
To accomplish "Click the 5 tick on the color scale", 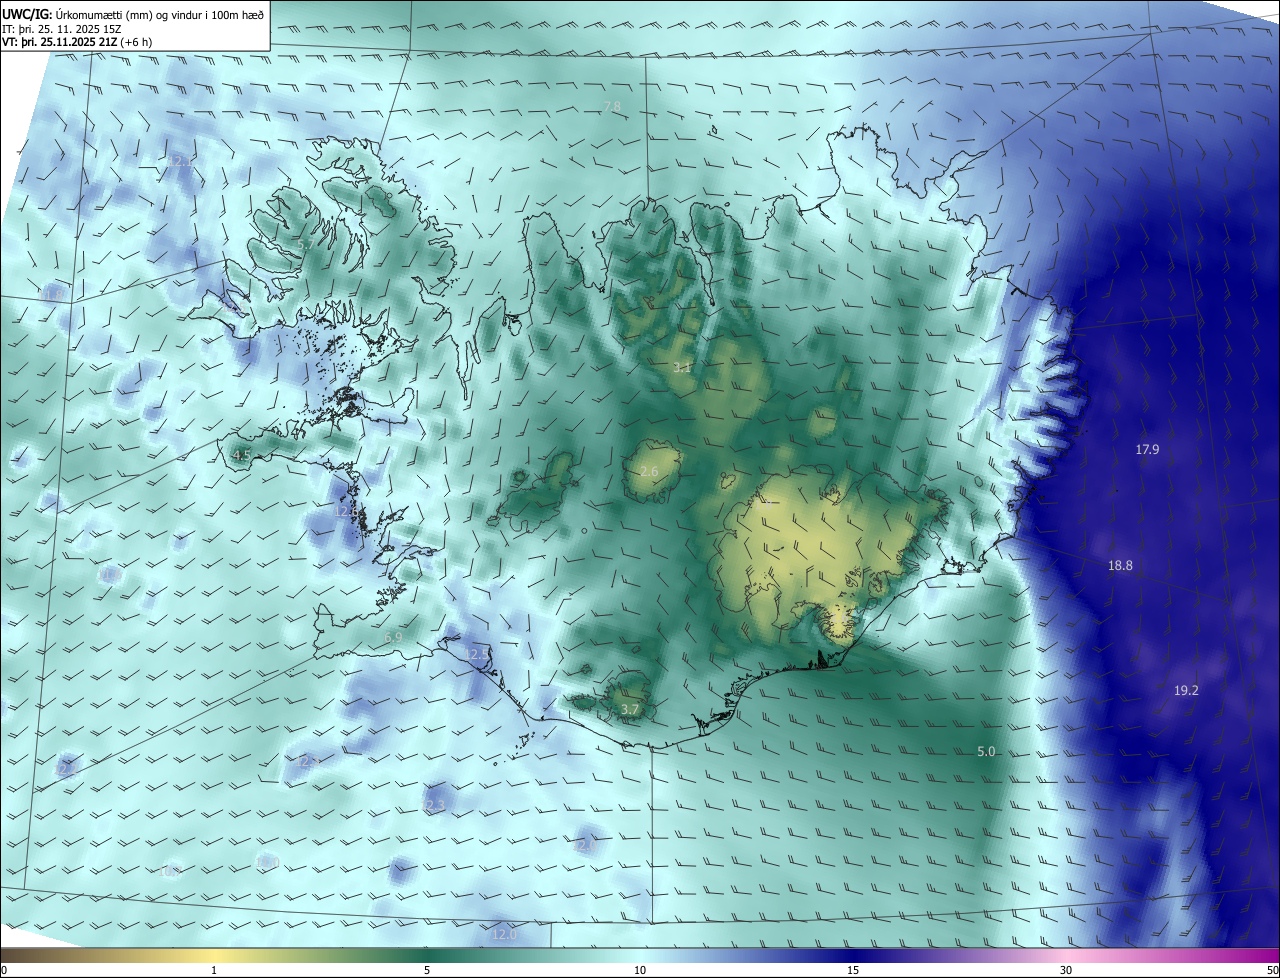I will point(427,970).
